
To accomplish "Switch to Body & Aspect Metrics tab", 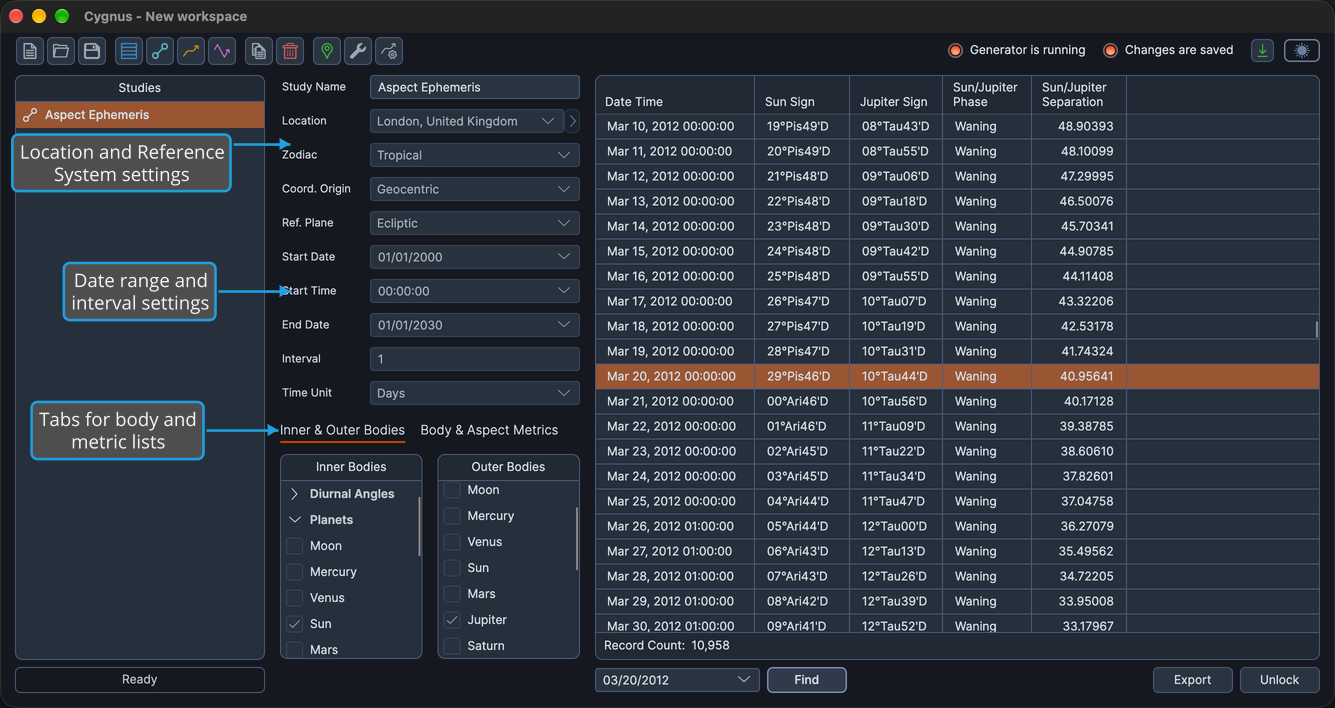I will (489, 430).
